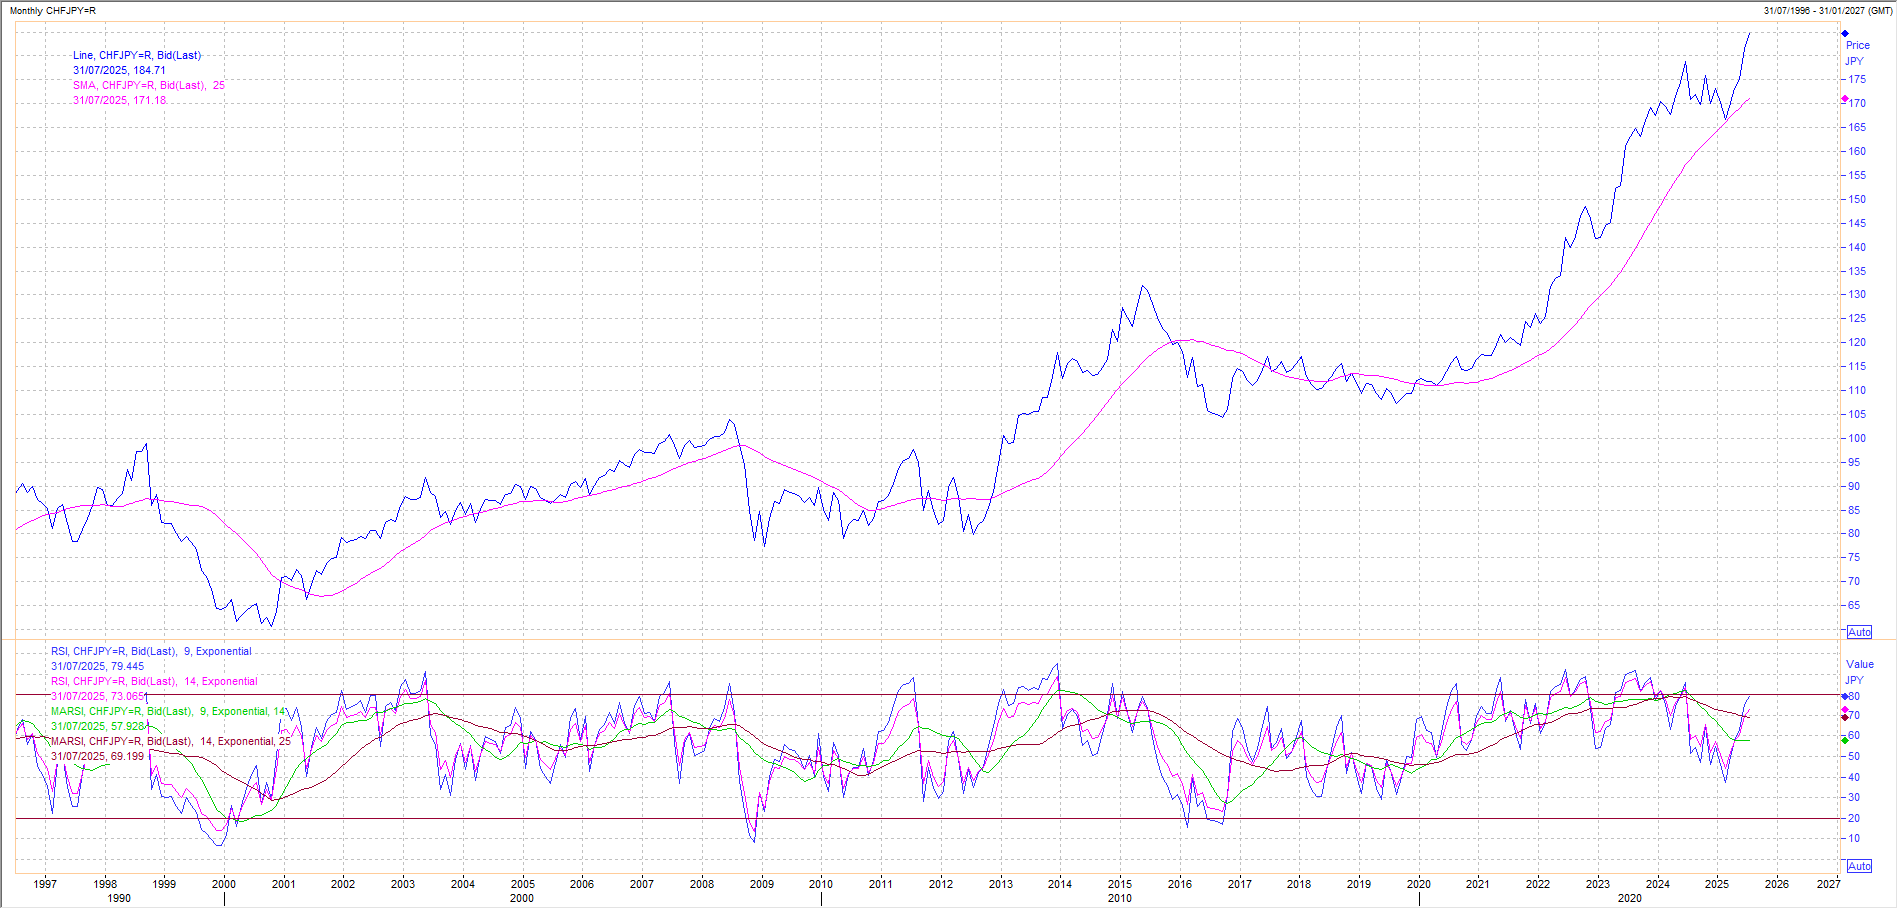Click the blue price marker diamond above Price

pos(1845,34)
